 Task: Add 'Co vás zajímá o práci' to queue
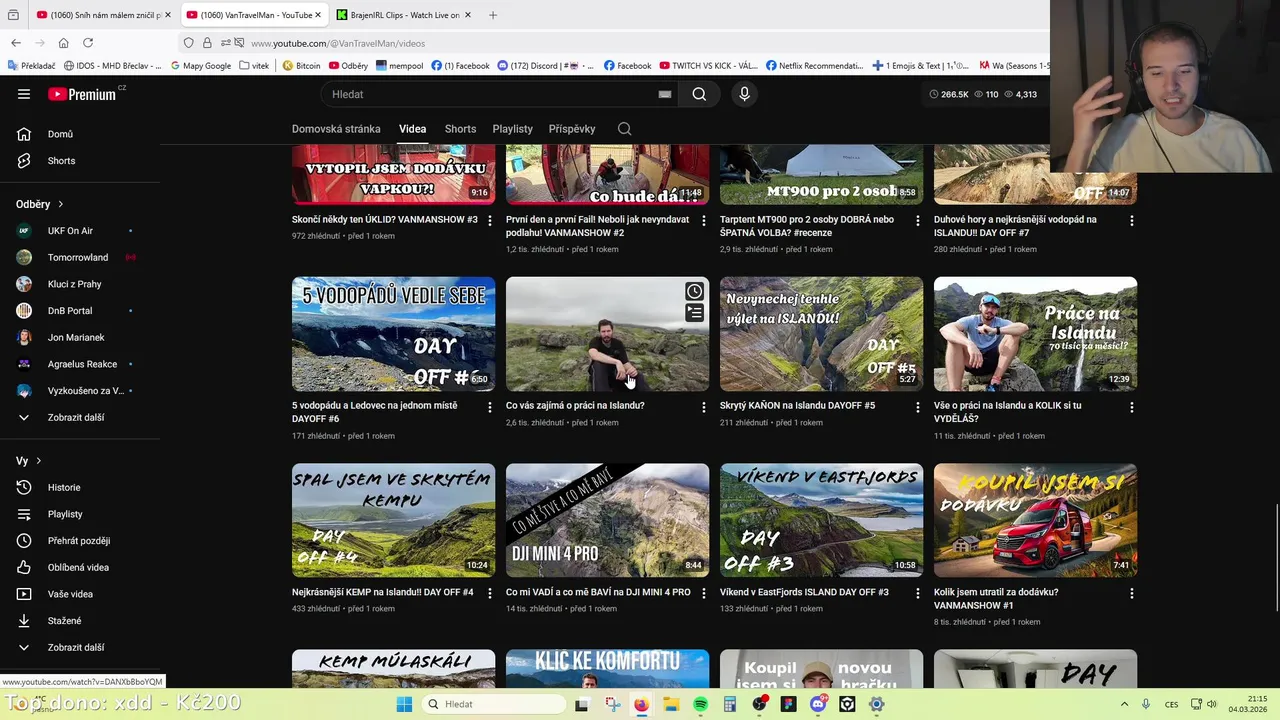click(694, 314)
